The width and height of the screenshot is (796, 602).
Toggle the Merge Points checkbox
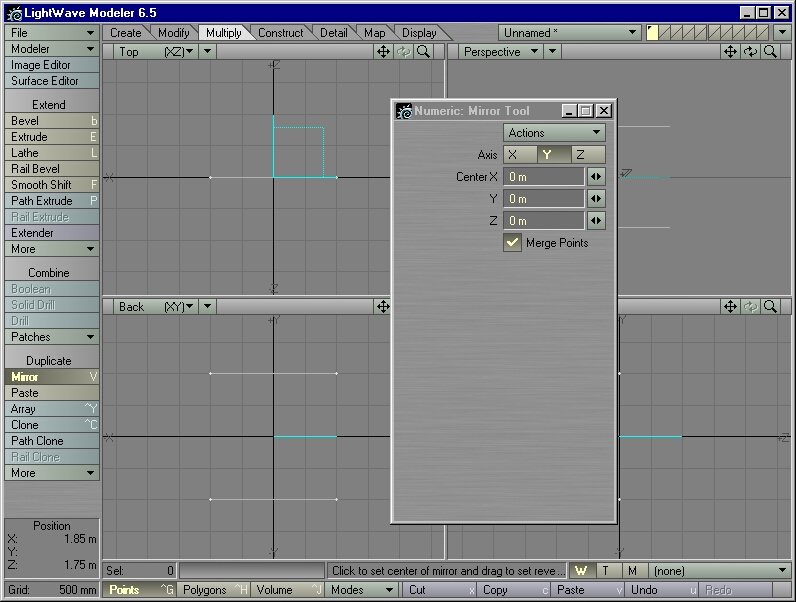click(512, 243)
